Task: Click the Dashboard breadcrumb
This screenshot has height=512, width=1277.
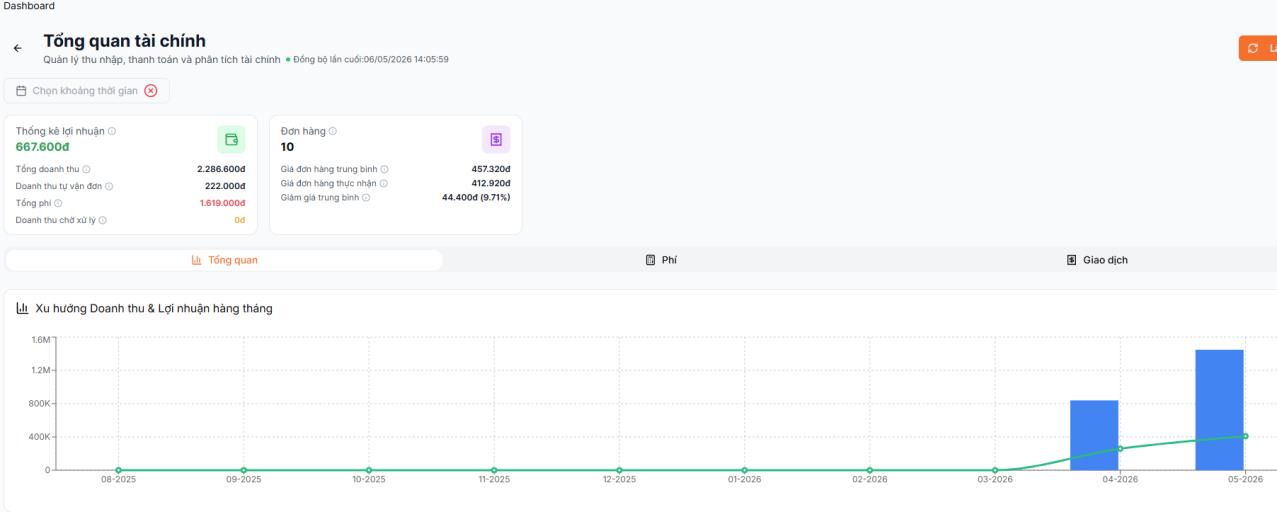Action: (x=29, y=6)
